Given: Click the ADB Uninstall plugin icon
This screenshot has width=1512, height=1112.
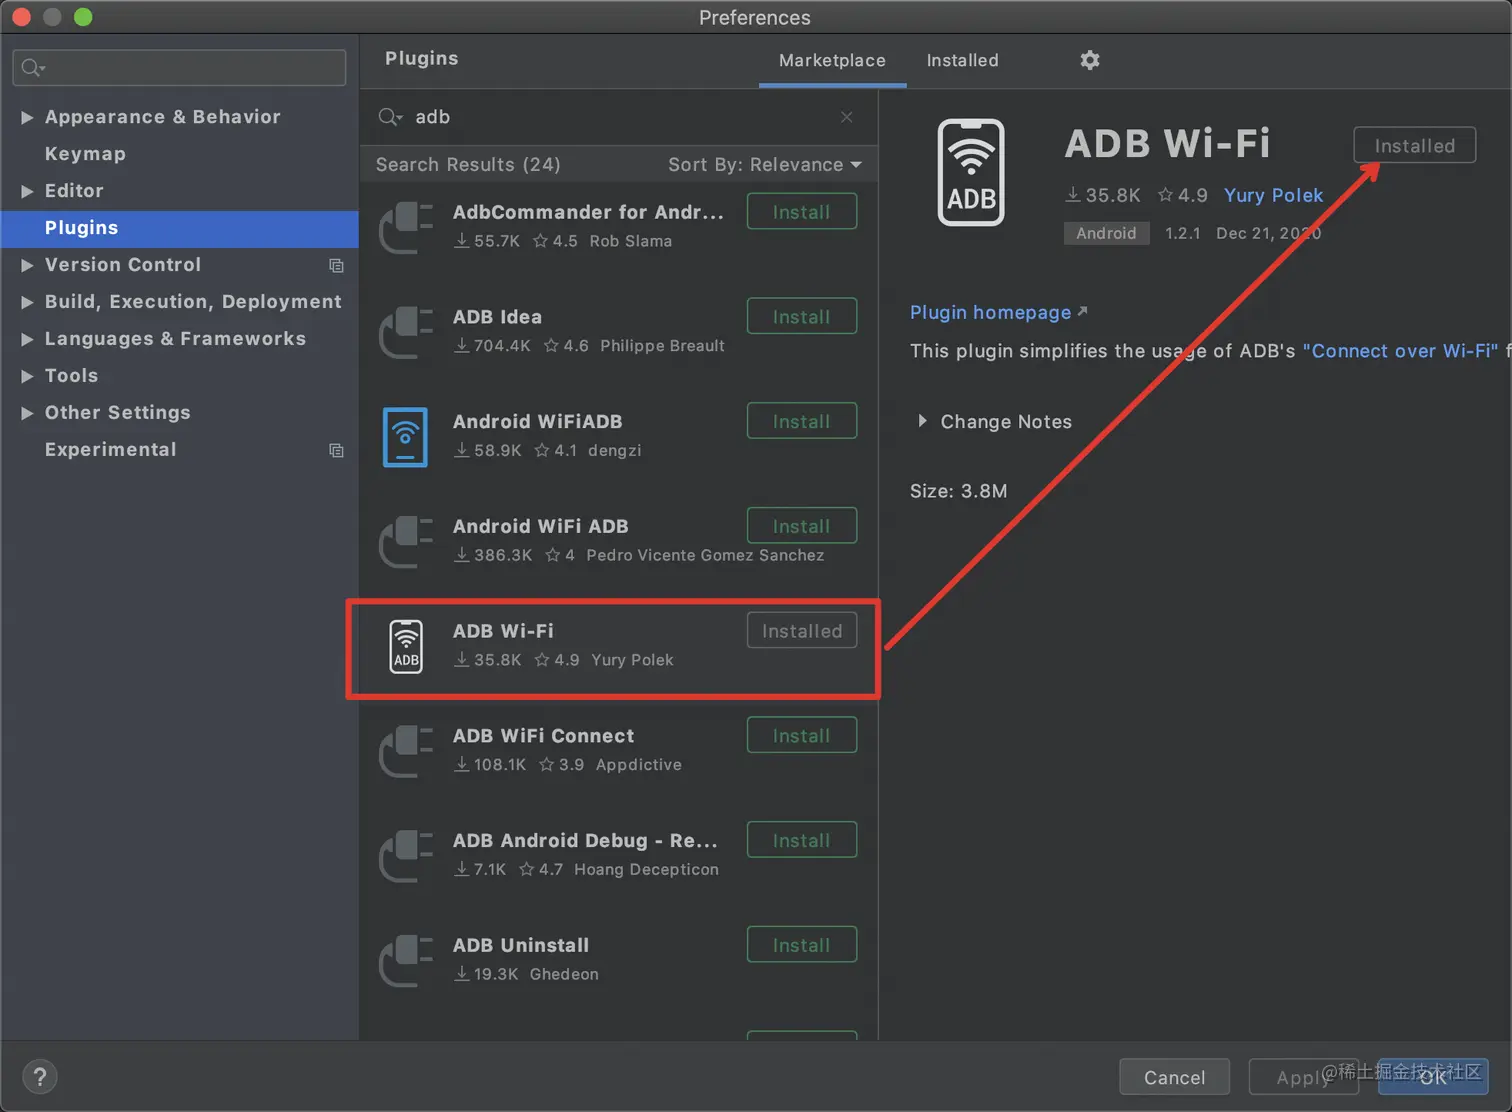Looking at the screenshot, I should (x=406, y=961).
